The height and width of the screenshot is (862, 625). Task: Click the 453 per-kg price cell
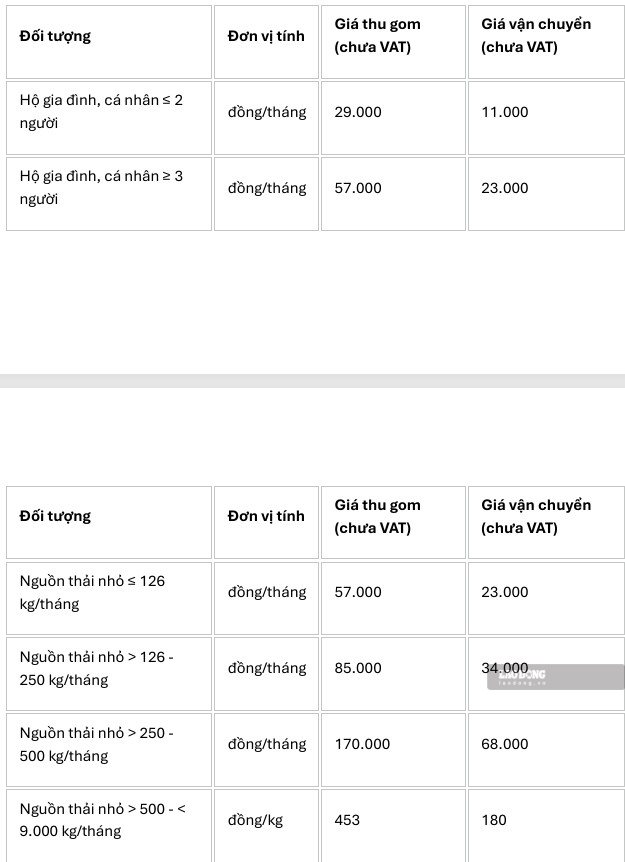coord(393,826)
